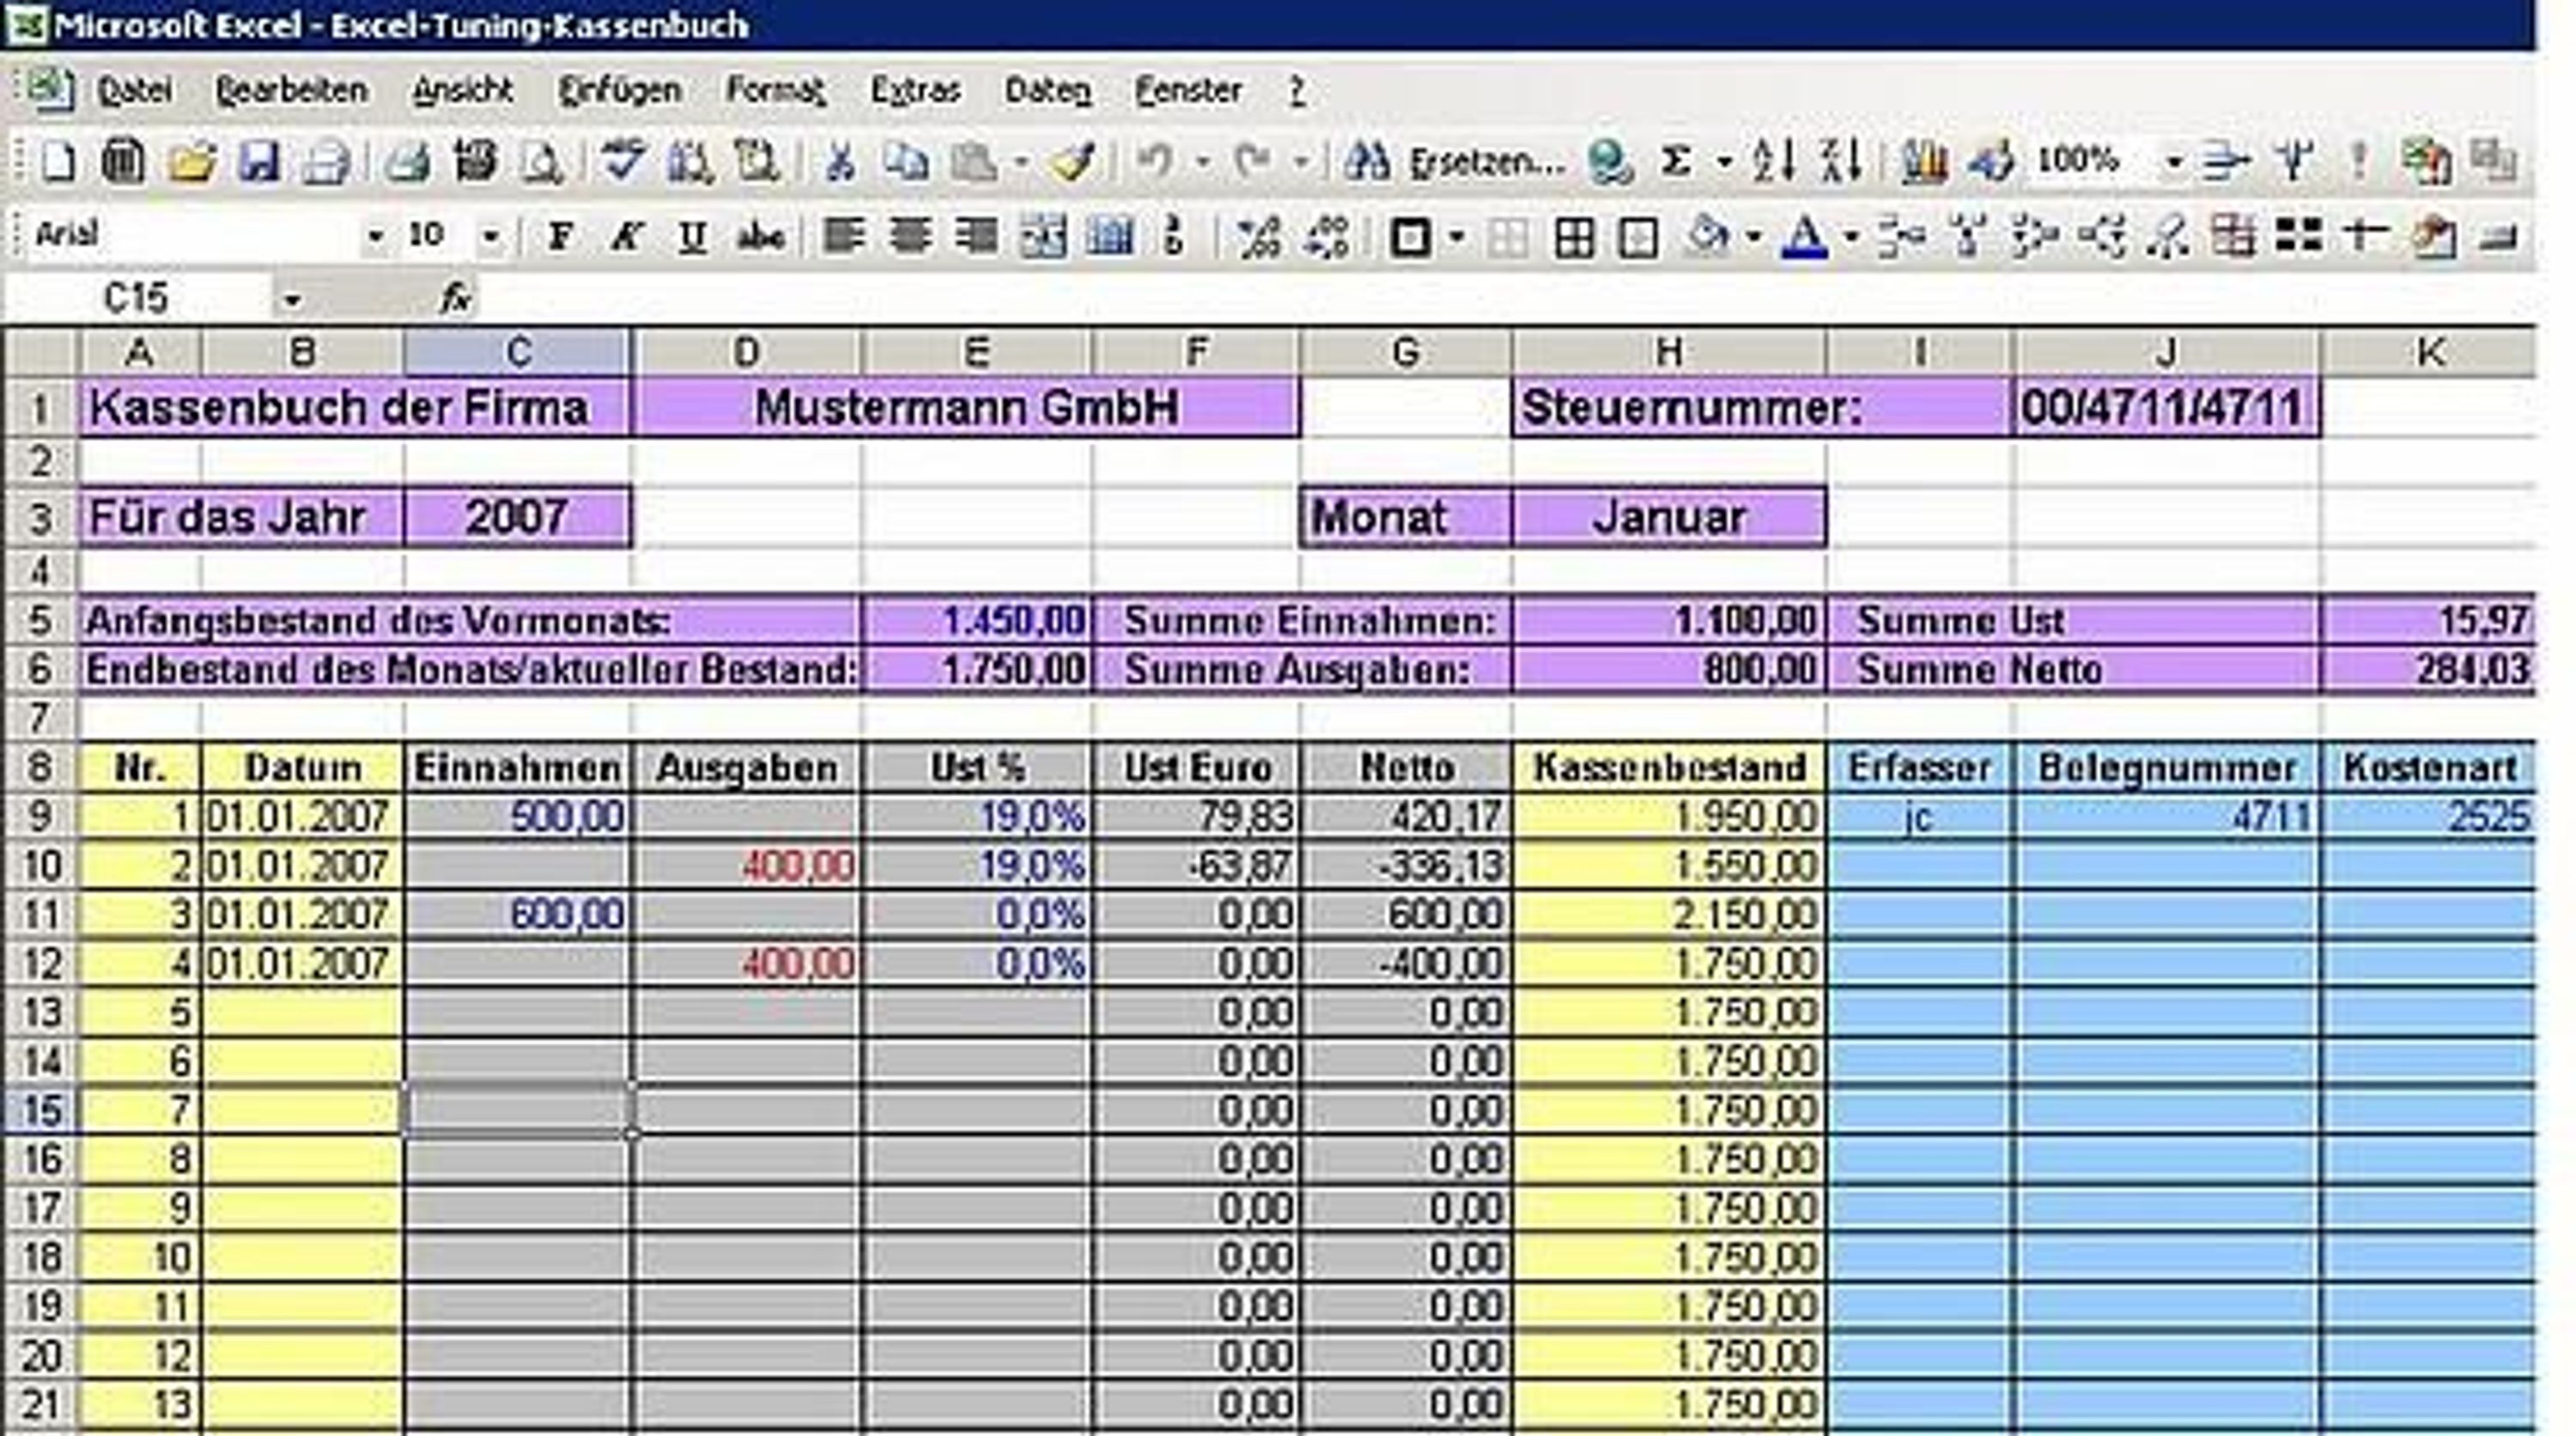Expand the Name Box dropdown arrow

coord(291,299)
